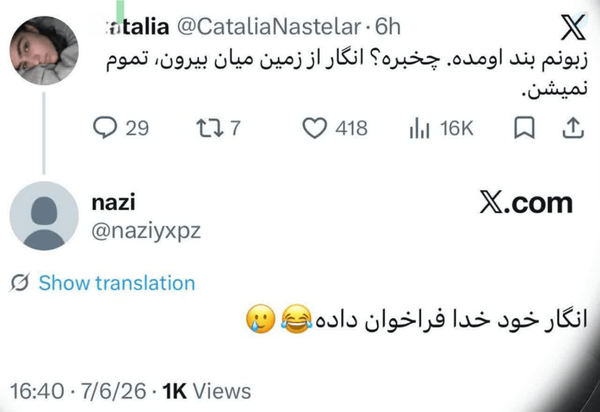Click the 418 likes count
Image resolution: width=600 pixels, height=412 pixels.
[x=351, y=128]
